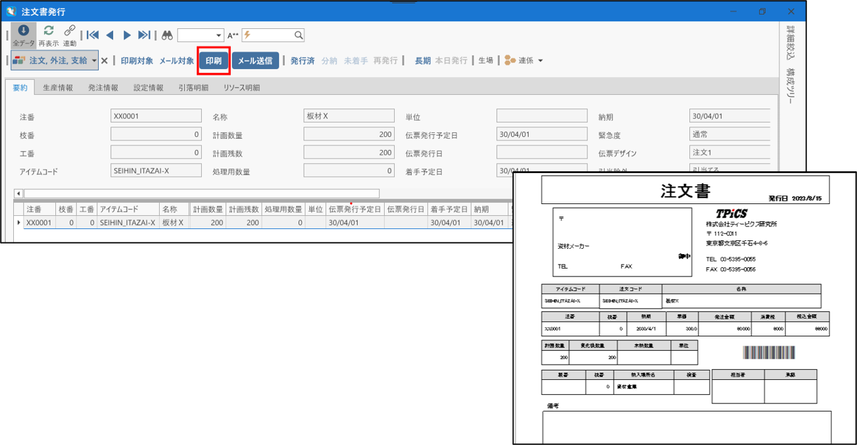Click the メール送信 button

(255, 61)
